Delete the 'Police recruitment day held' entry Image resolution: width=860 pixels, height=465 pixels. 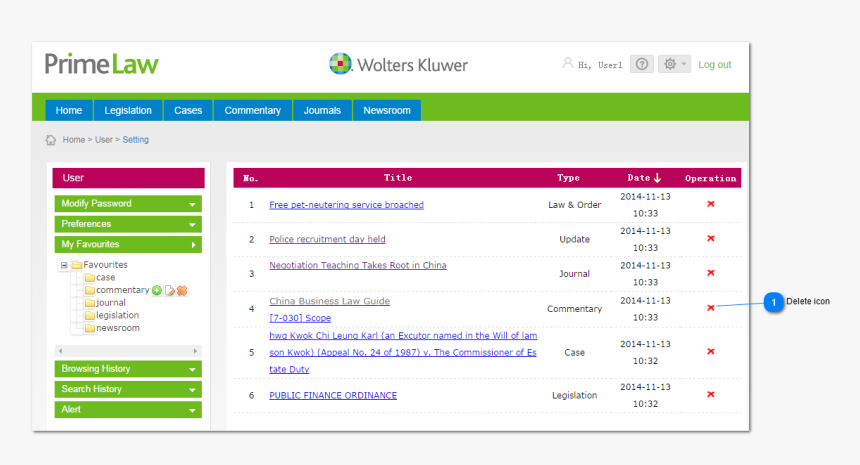[x=711, y=239]
